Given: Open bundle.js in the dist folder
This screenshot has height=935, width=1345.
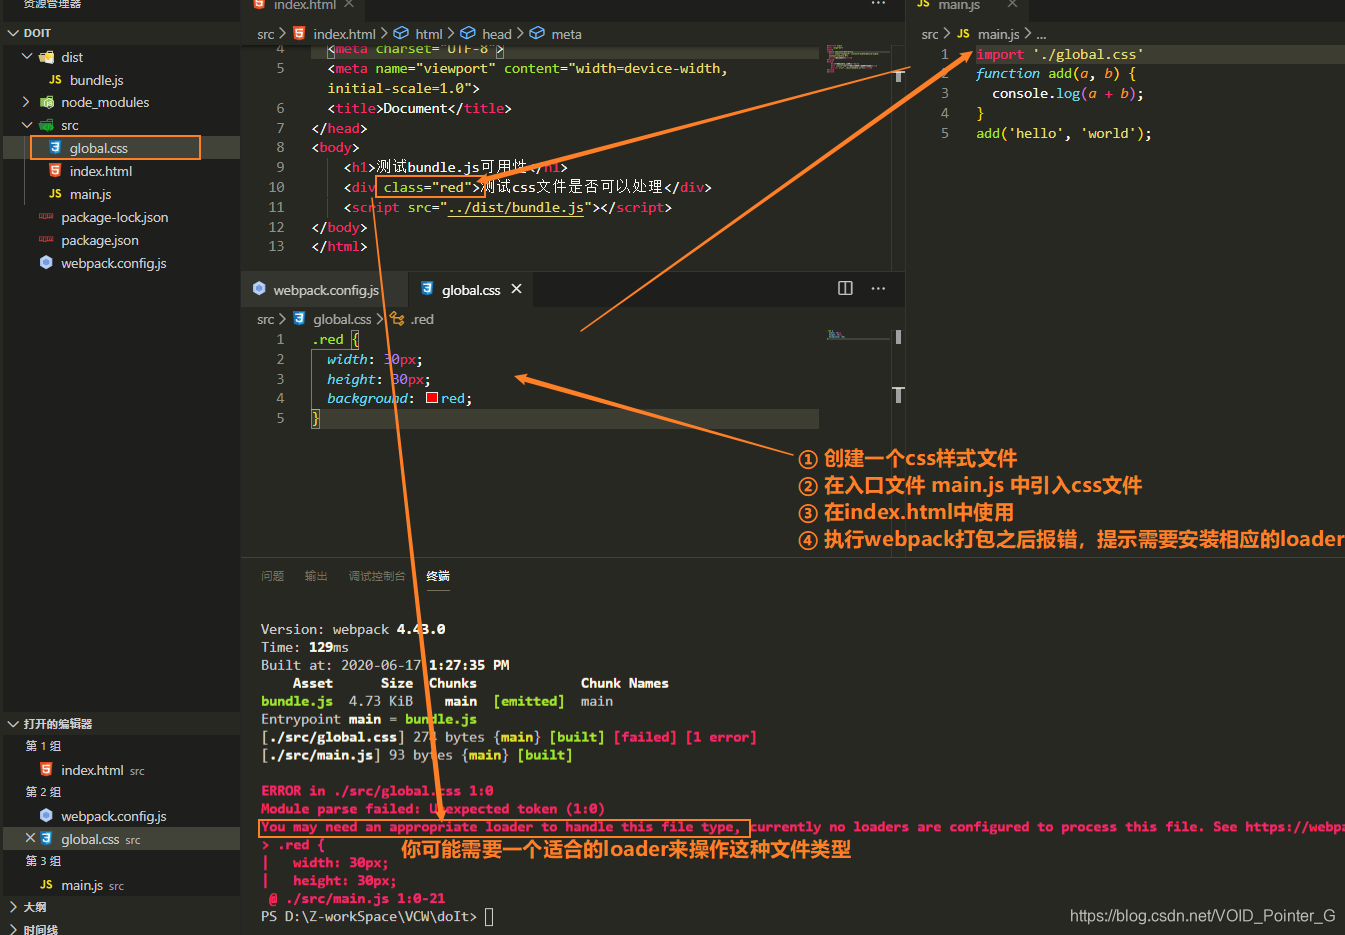Looking at the screenshot, I should click(97, 80).
